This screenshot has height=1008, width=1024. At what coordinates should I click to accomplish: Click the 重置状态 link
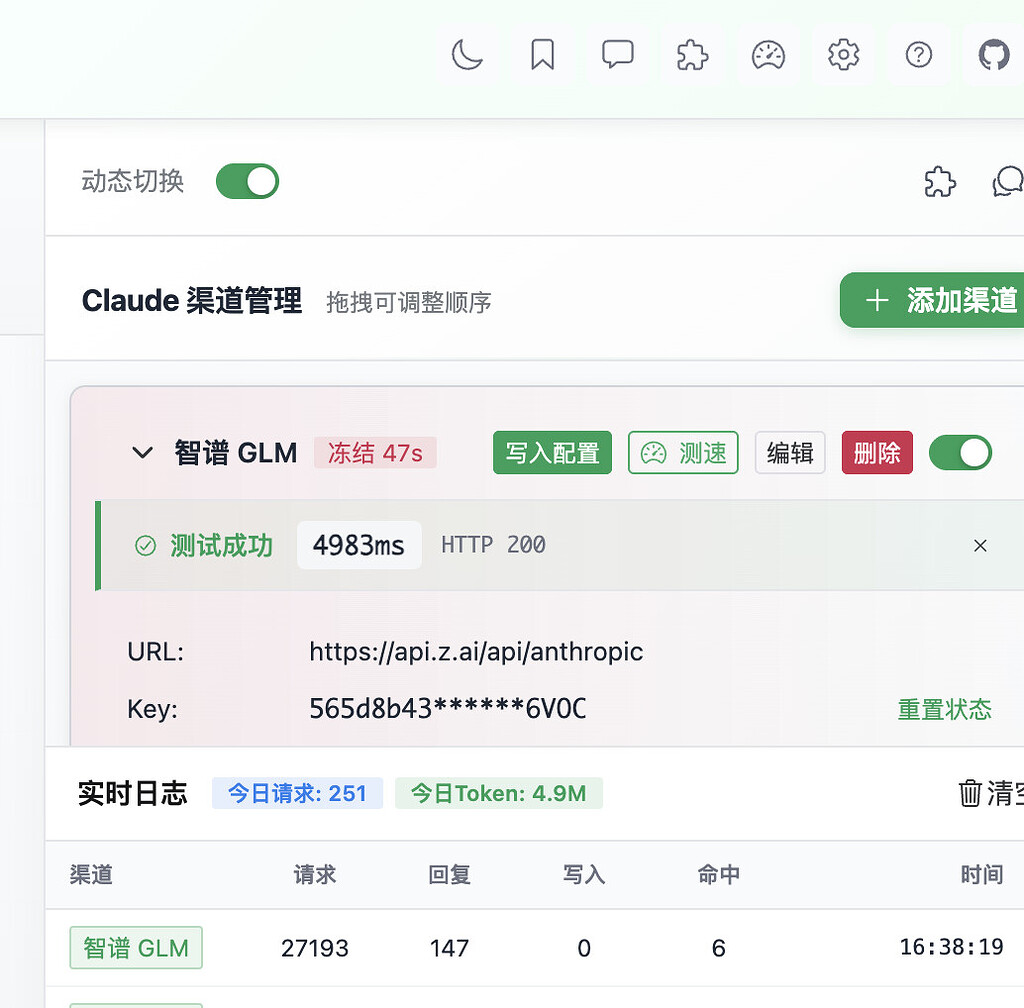pos(944,709)
